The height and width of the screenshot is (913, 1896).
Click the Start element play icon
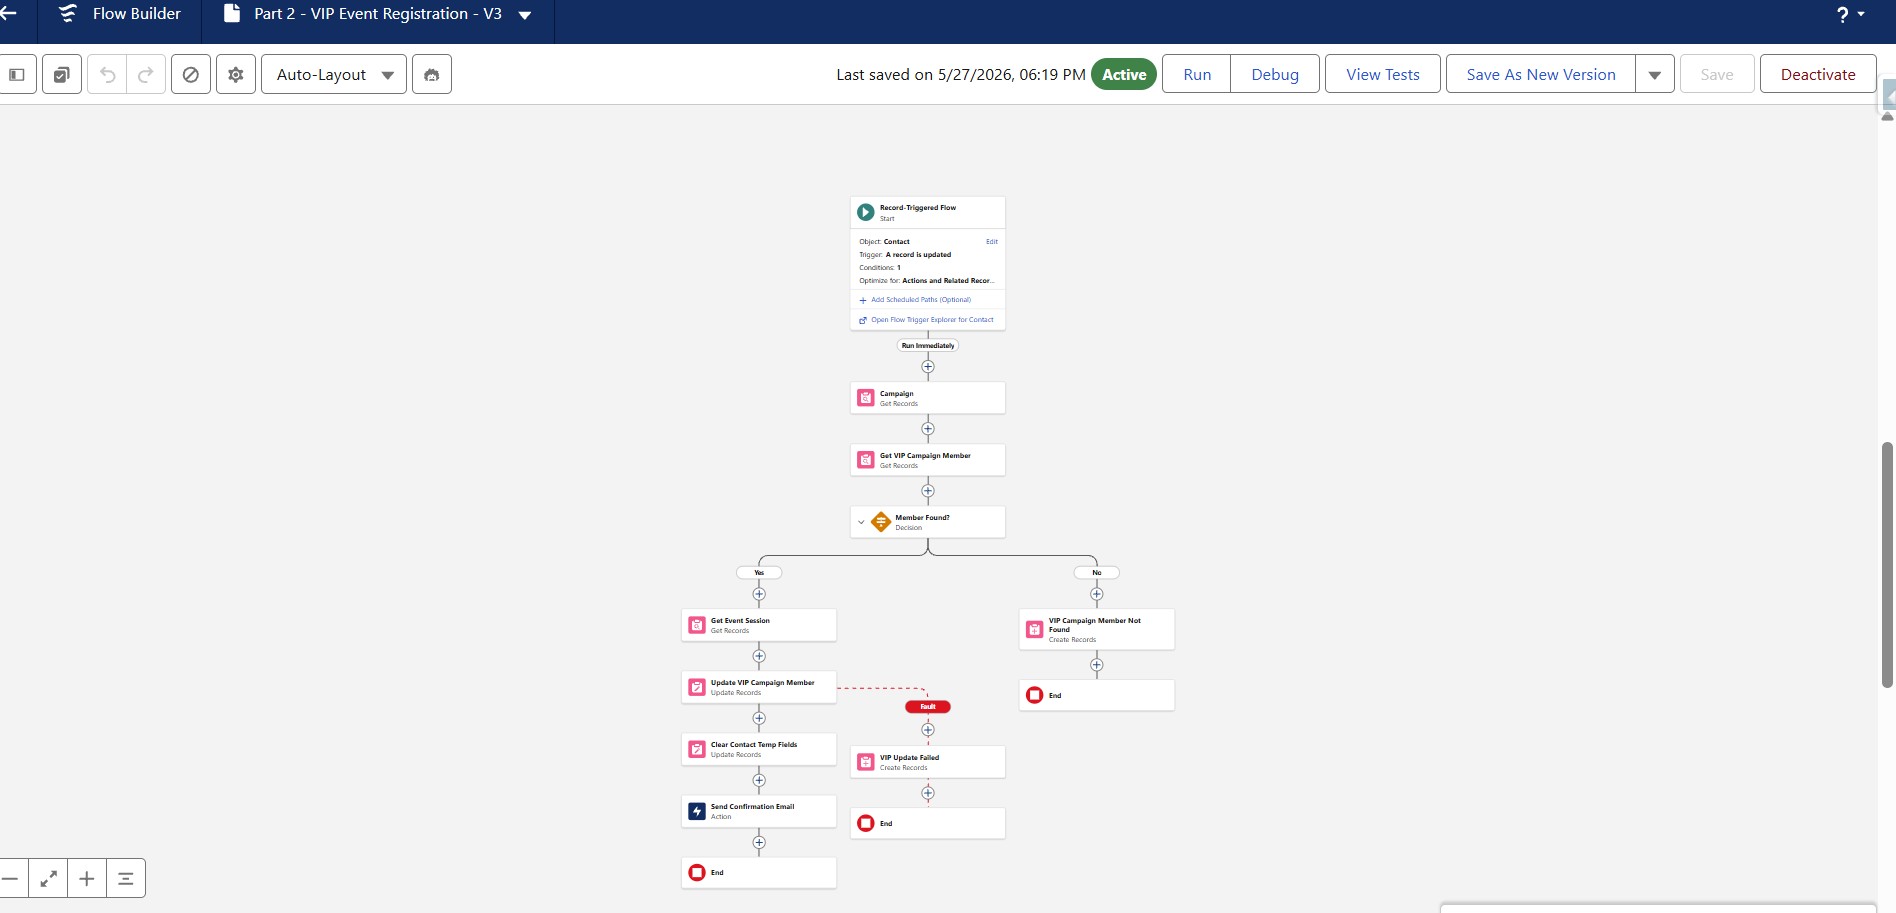[x=866, y=212]
